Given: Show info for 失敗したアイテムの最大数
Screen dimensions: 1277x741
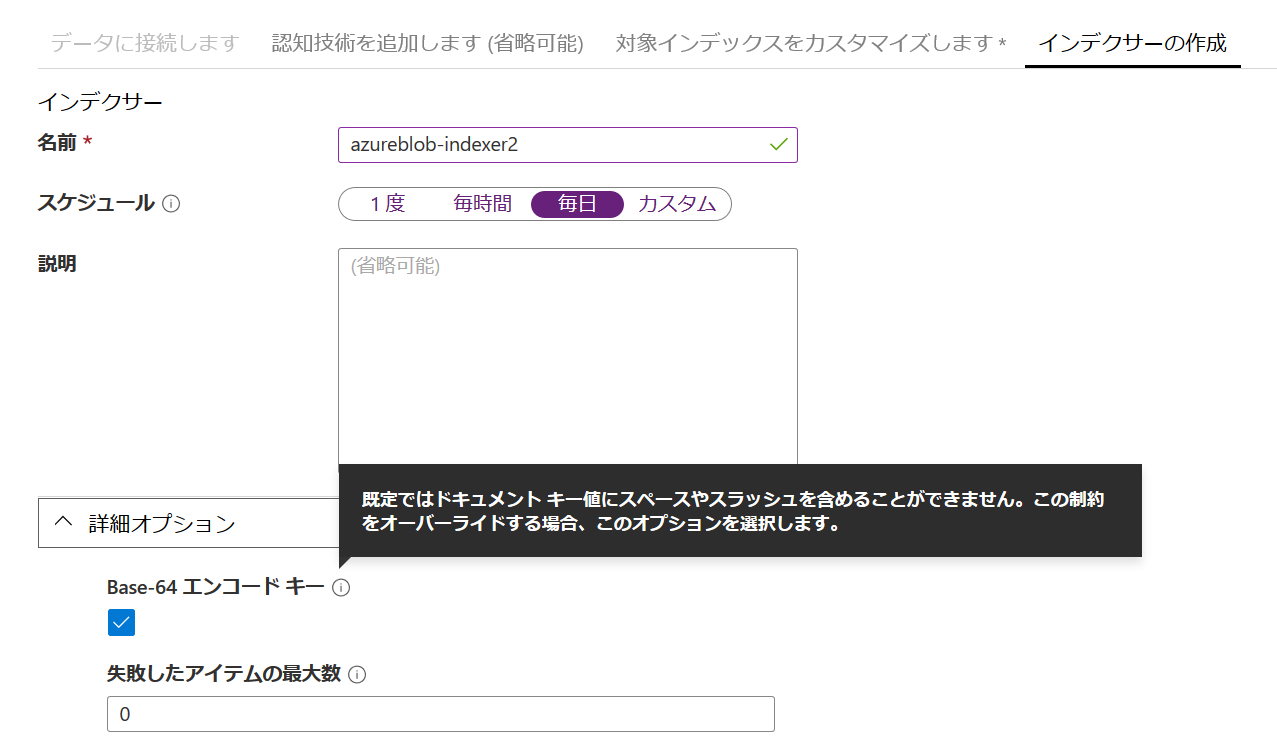Looking at the screenshot, I should tap(357, 675).
